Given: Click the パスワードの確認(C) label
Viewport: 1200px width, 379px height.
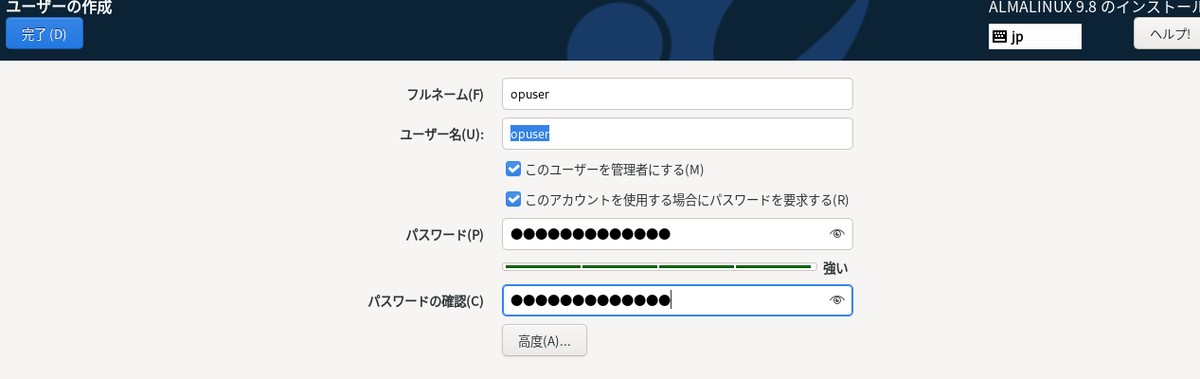Looking at the screenshot, I should 426,301.
